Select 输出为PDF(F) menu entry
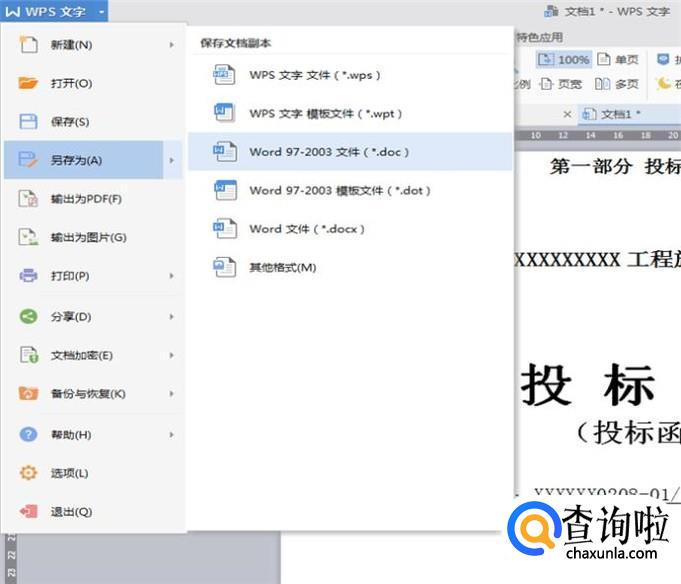The image size is (681, 584). tap(93, 199)
